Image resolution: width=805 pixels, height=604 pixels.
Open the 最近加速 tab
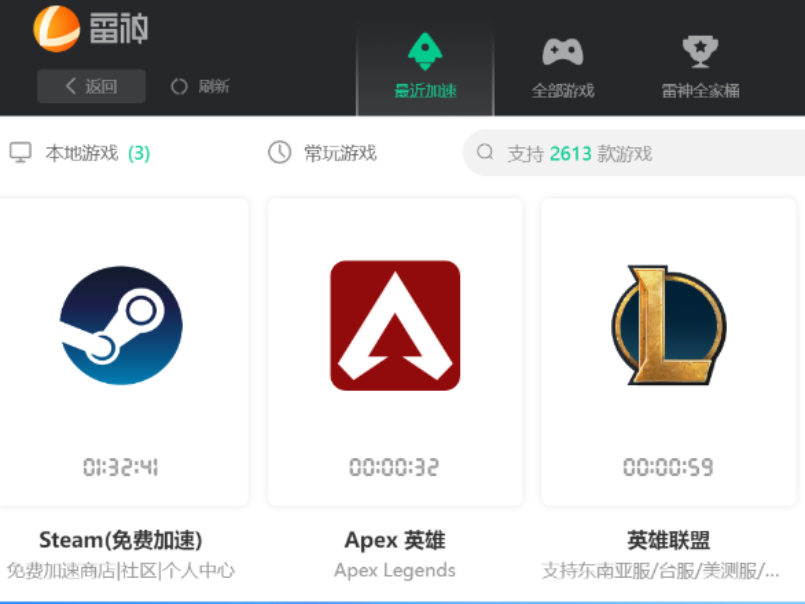(425, 67)
